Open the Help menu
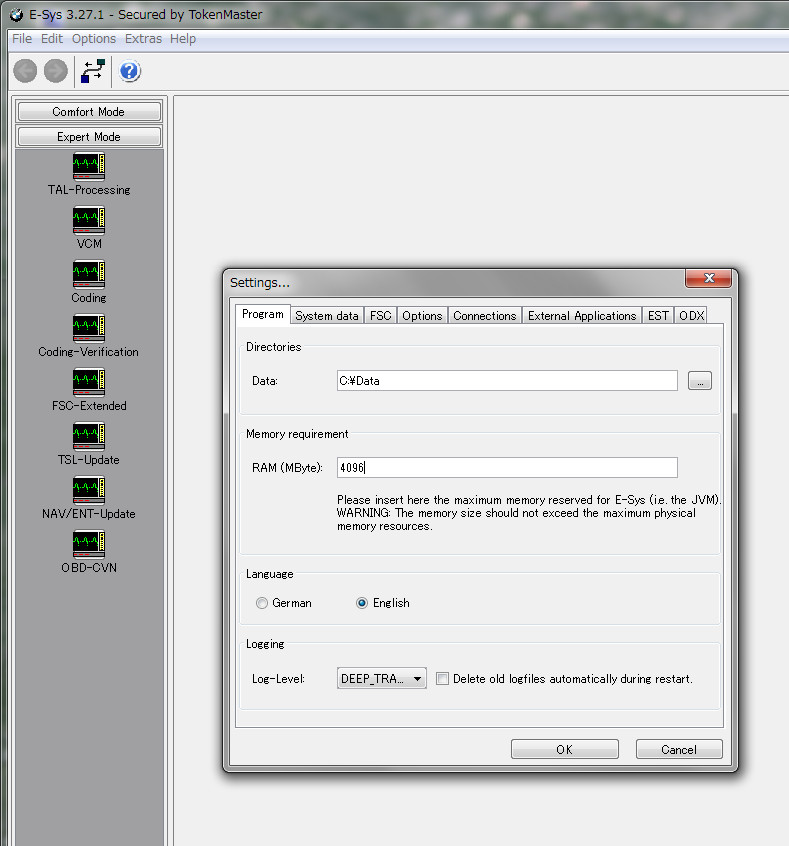This screenshot has width=789, height=846. click(183, 39)
